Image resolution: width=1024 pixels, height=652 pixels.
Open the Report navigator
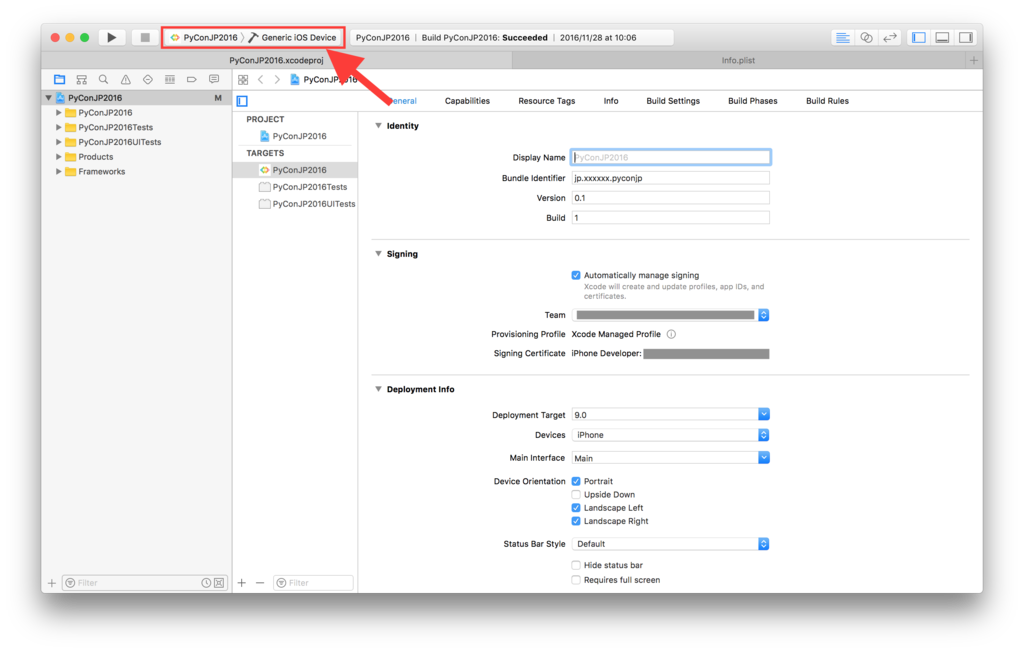click(214, 80)
